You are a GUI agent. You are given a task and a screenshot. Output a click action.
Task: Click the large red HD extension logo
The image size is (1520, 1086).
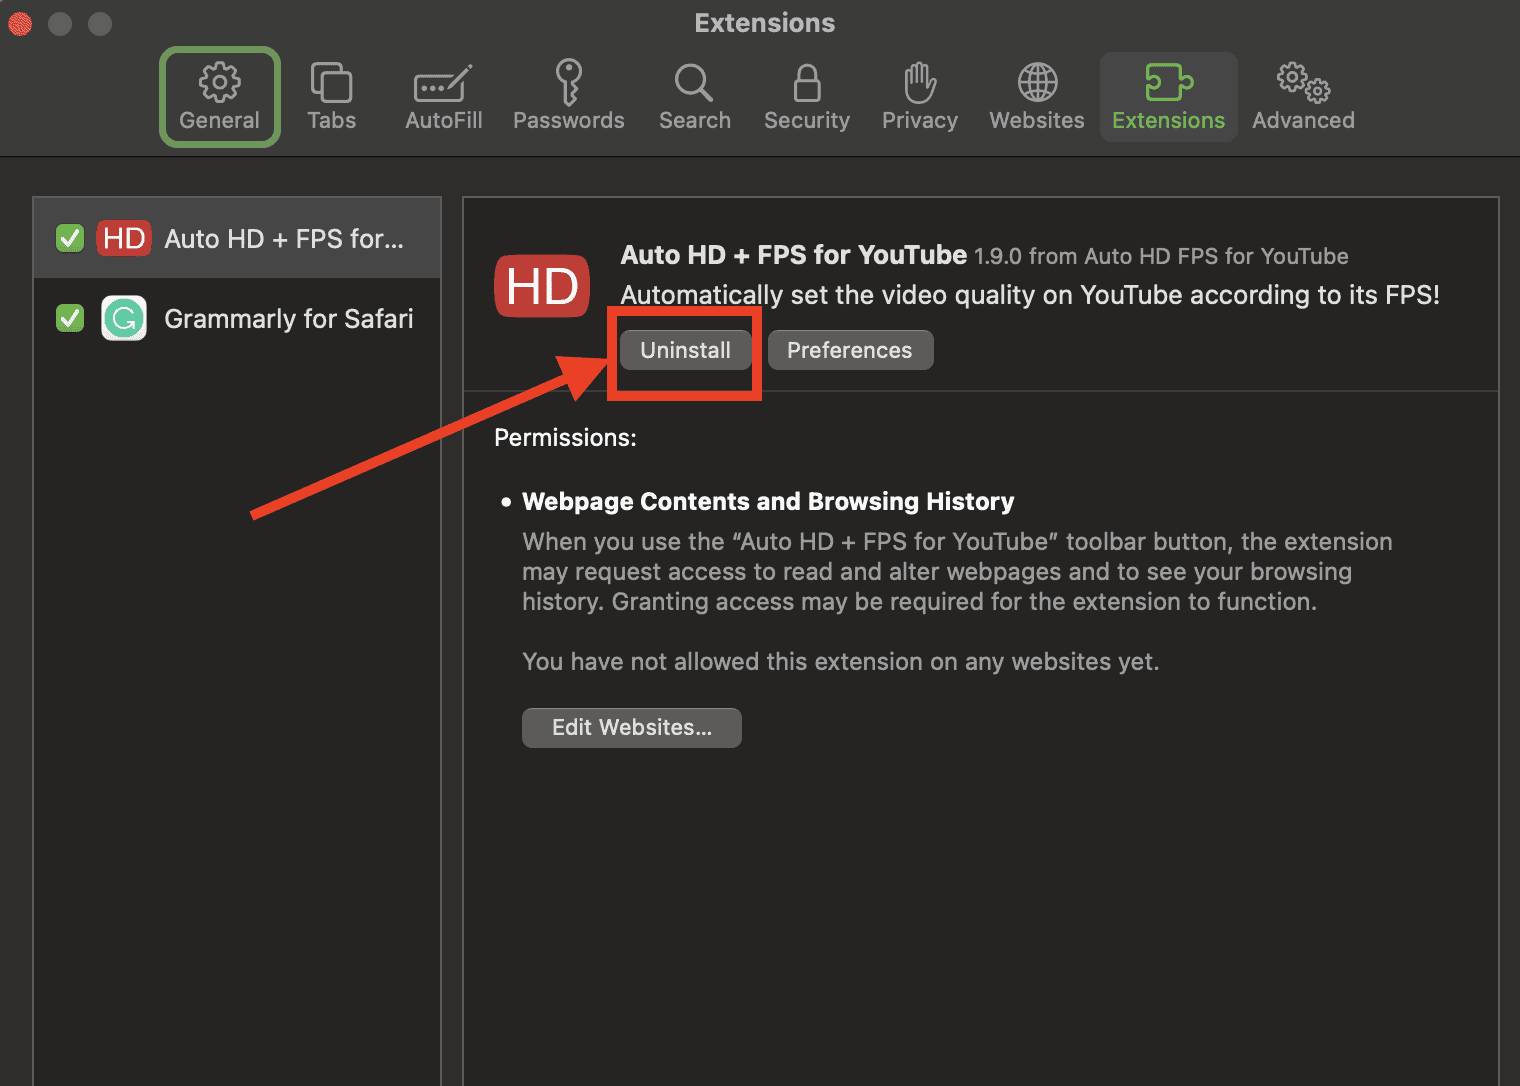coord(542,286)
